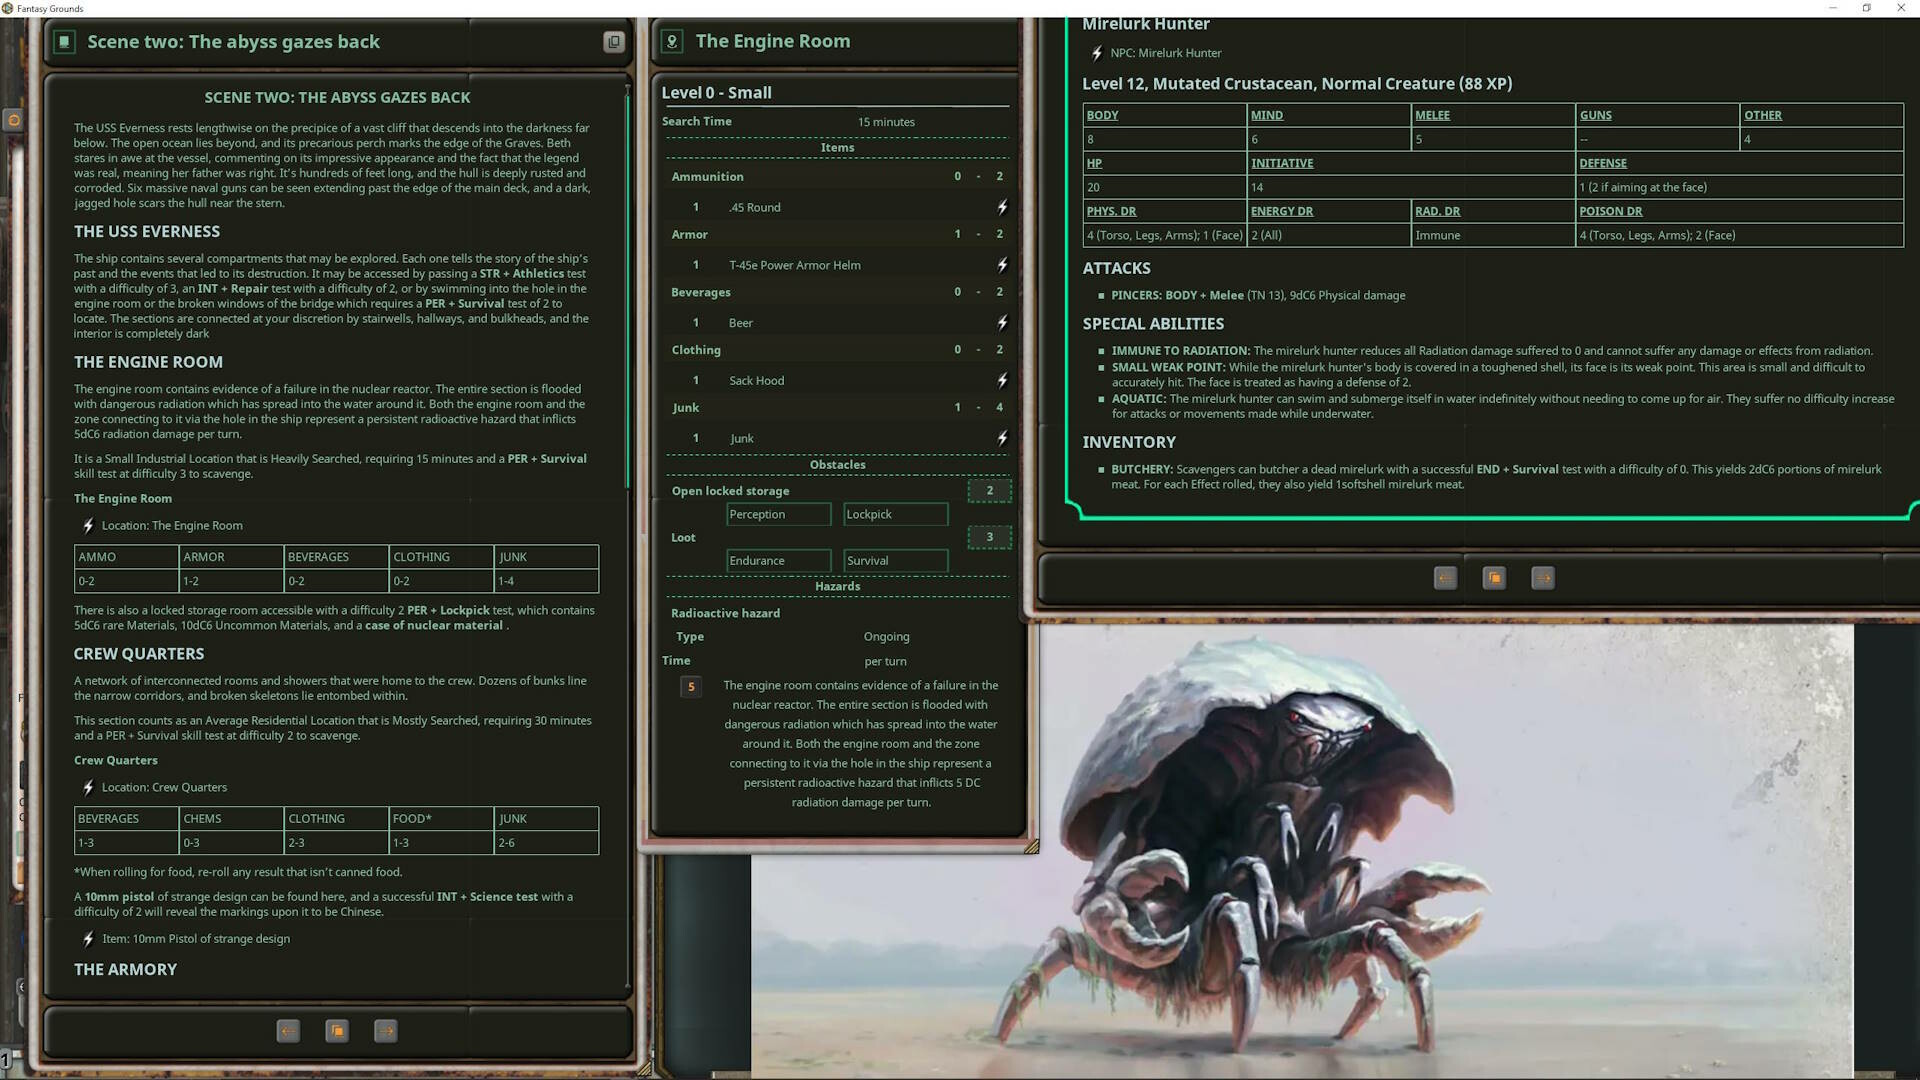Collapse the Items section in Engine Room
1920x1080 pixels.
pyautogui.click(x=837, y=147)
